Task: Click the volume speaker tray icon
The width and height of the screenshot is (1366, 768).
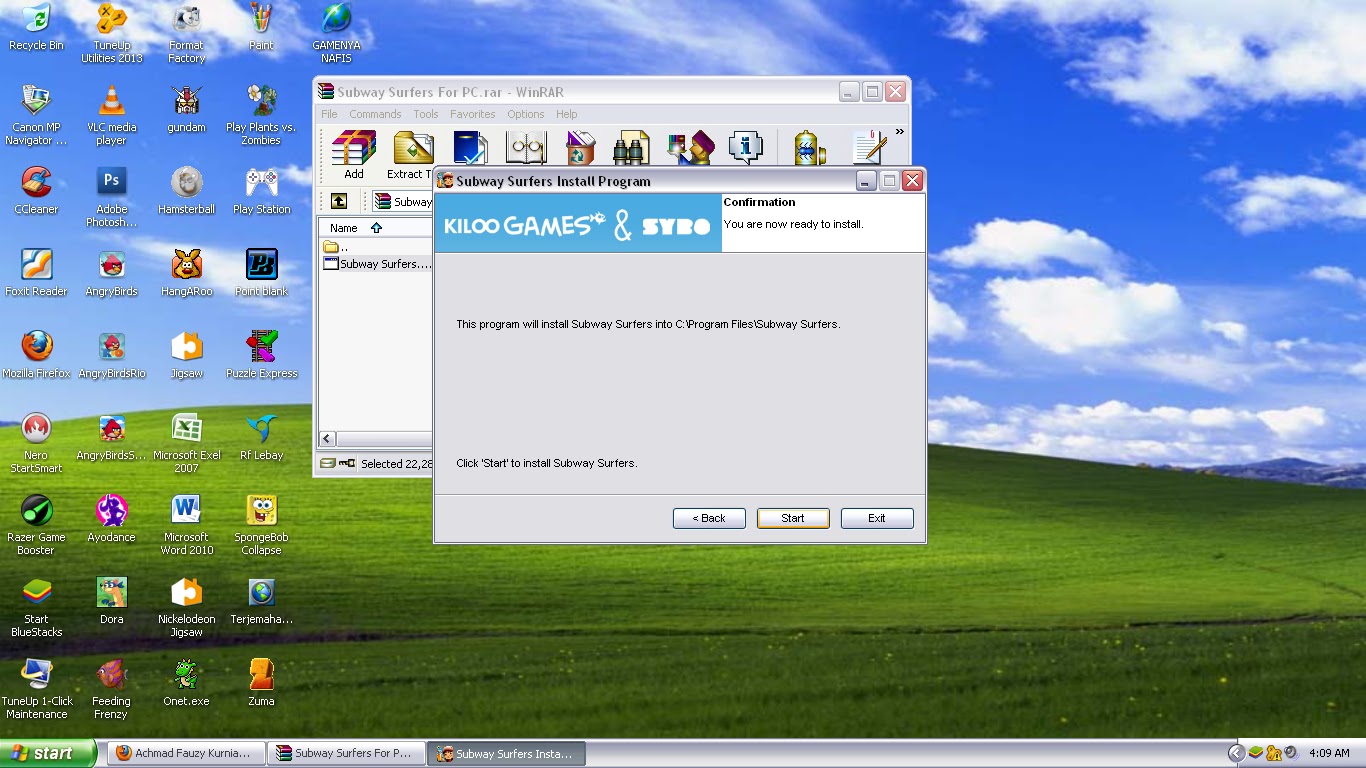Action: (1291, 753)
